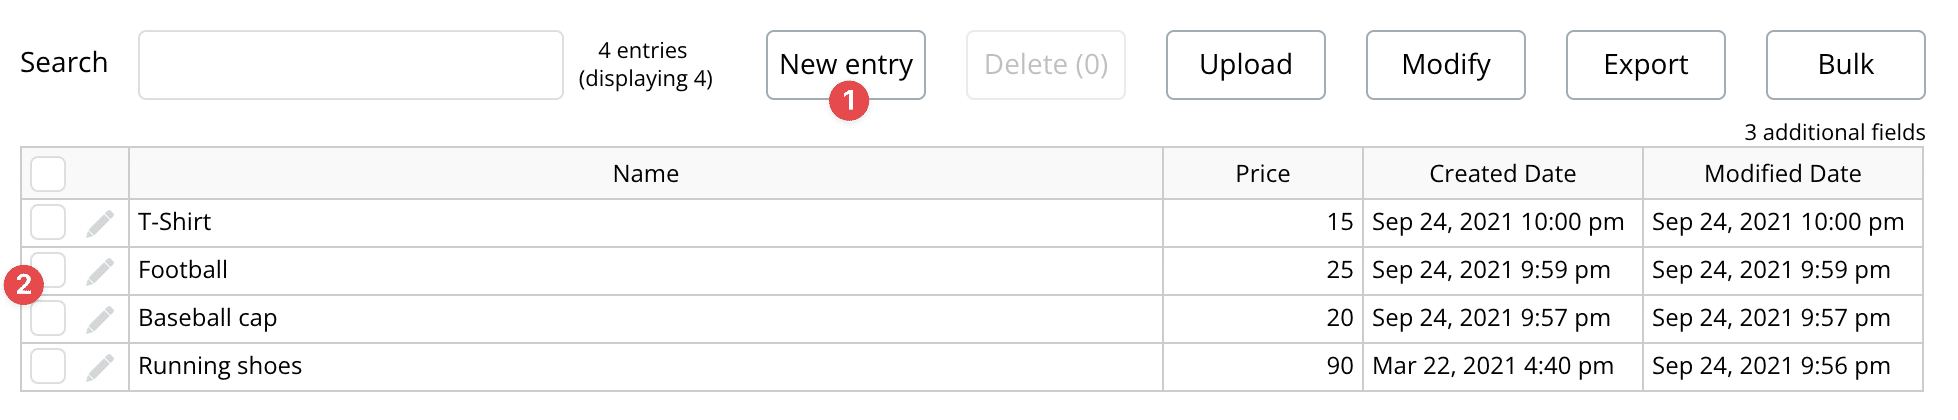Screen dimensions: 1958x420
Task: Click pencil icon for Running shoes
Action: (100, 367)
